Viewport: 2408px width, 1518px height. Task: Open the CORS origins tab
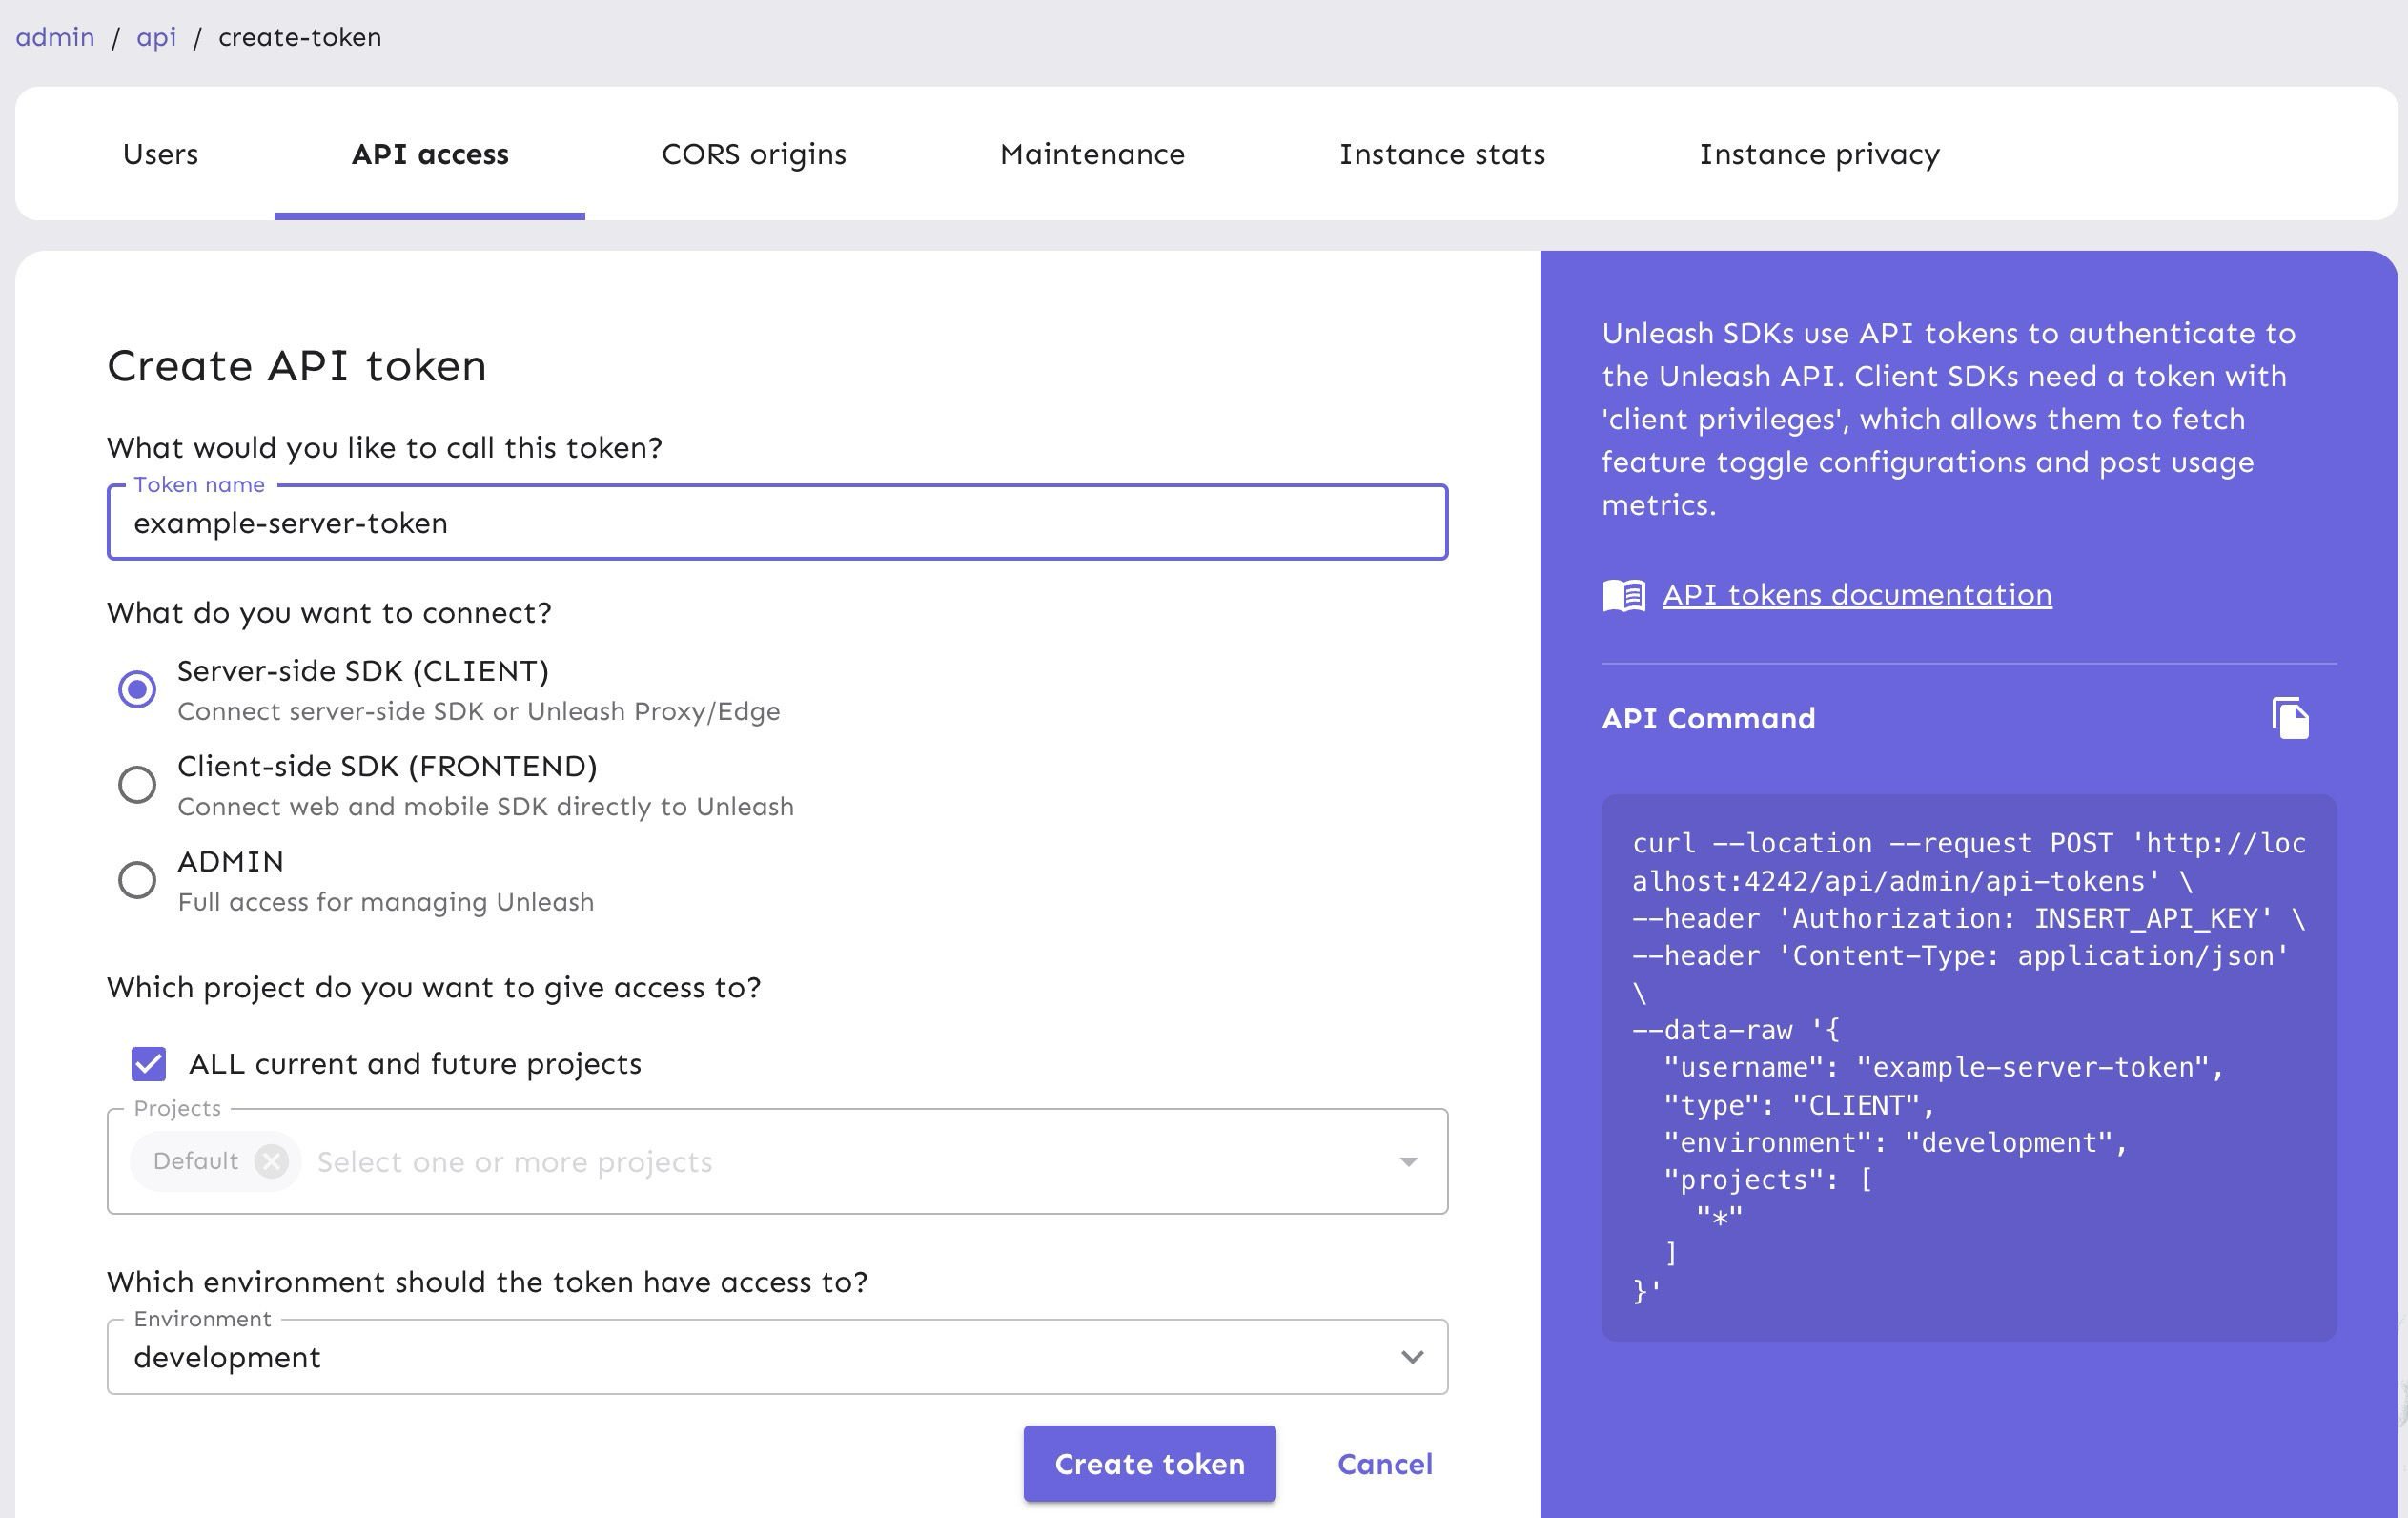pos(754,154)
